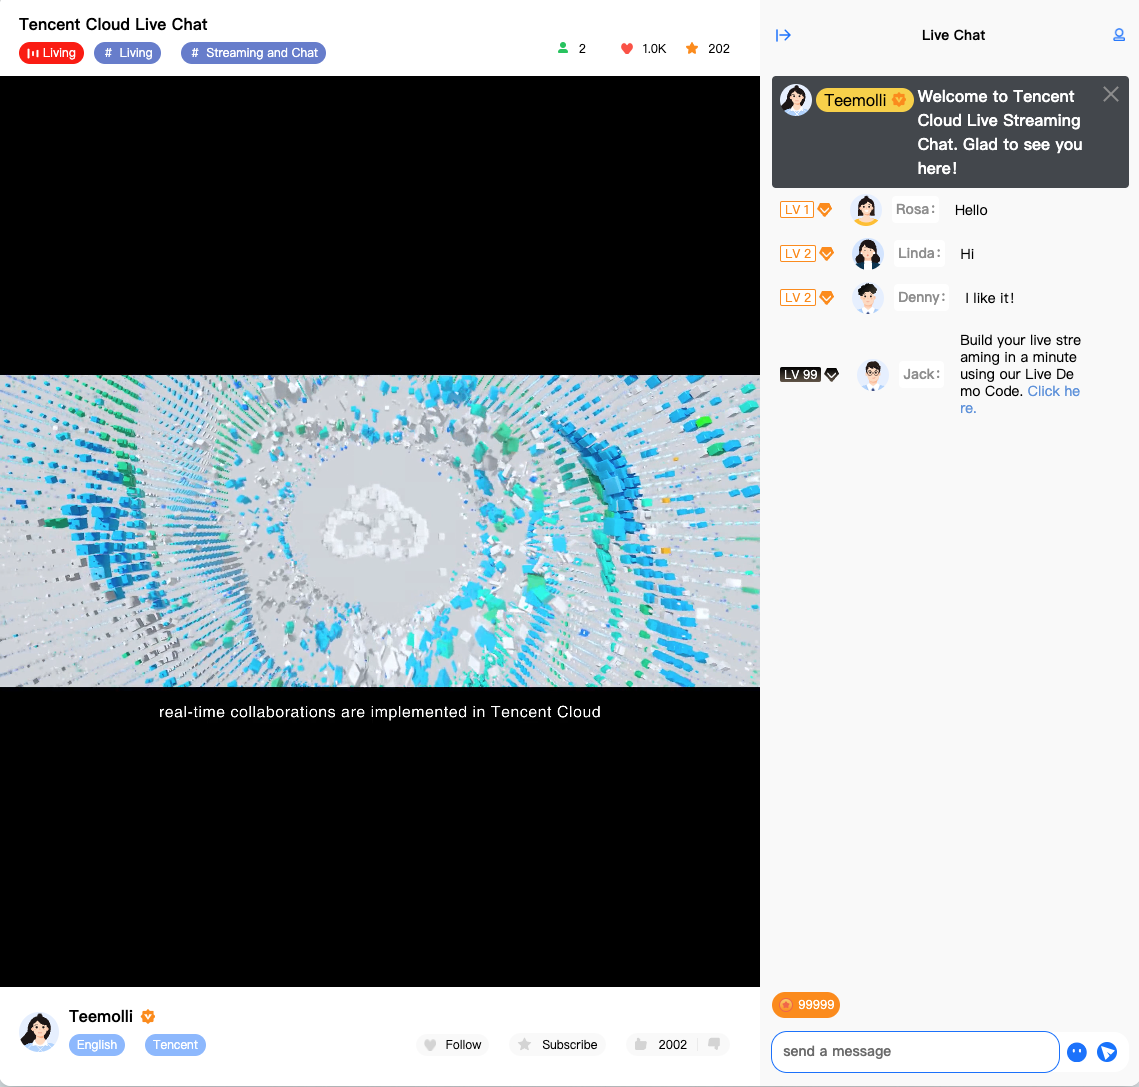The width and height of the screenshot is (1139, 1087).
Task: Click the LV 2 badge next to Linda
Action: (806, 254)
